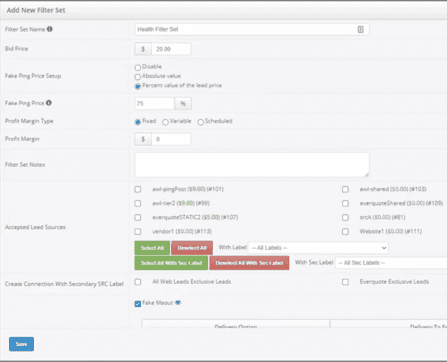Click the green Select All button
The image size is (447, 362).
coord(152,248)
